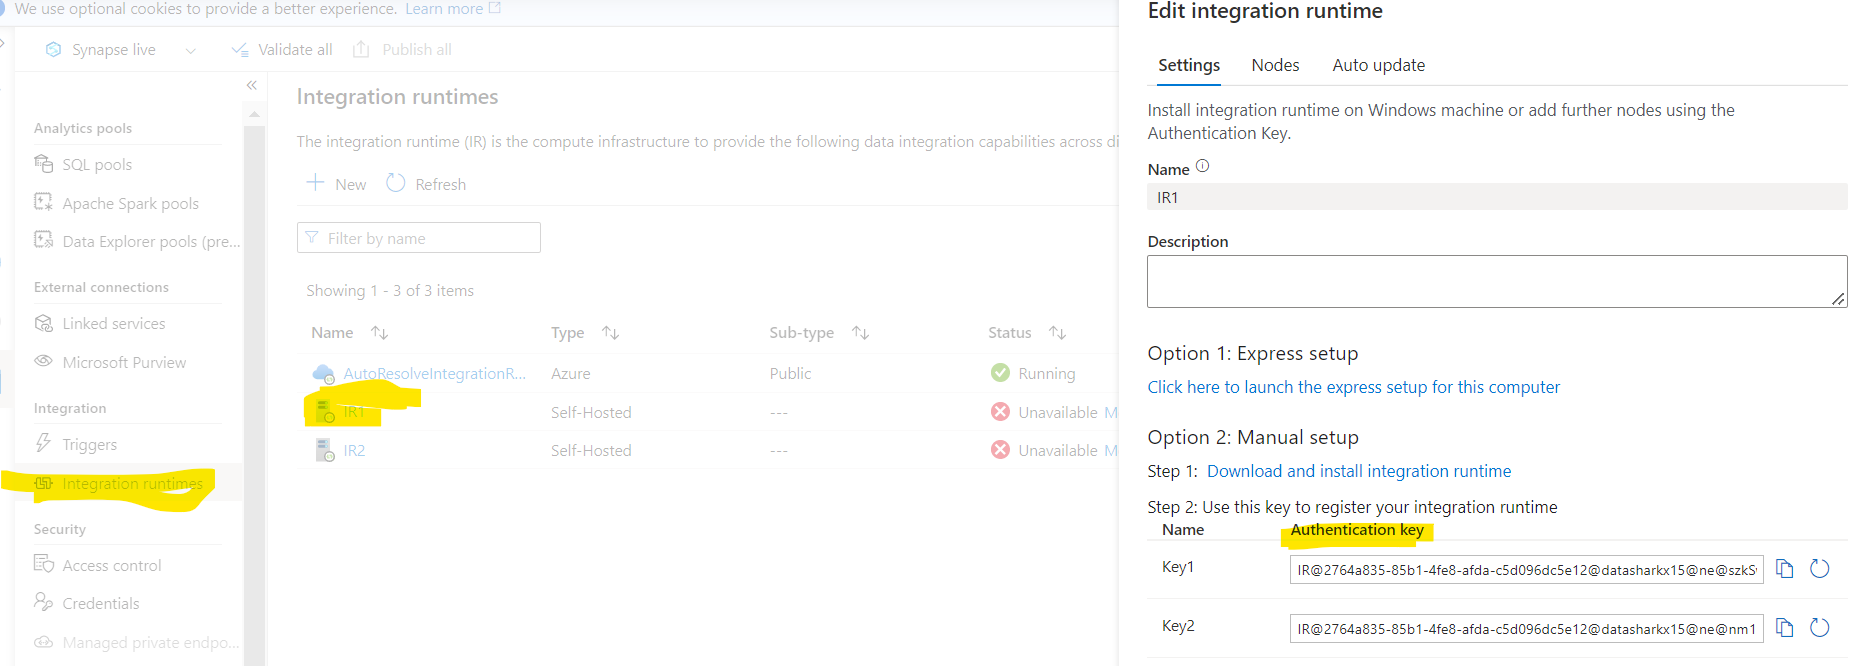Switch to the Settings tab

(x=1189, y=65)
